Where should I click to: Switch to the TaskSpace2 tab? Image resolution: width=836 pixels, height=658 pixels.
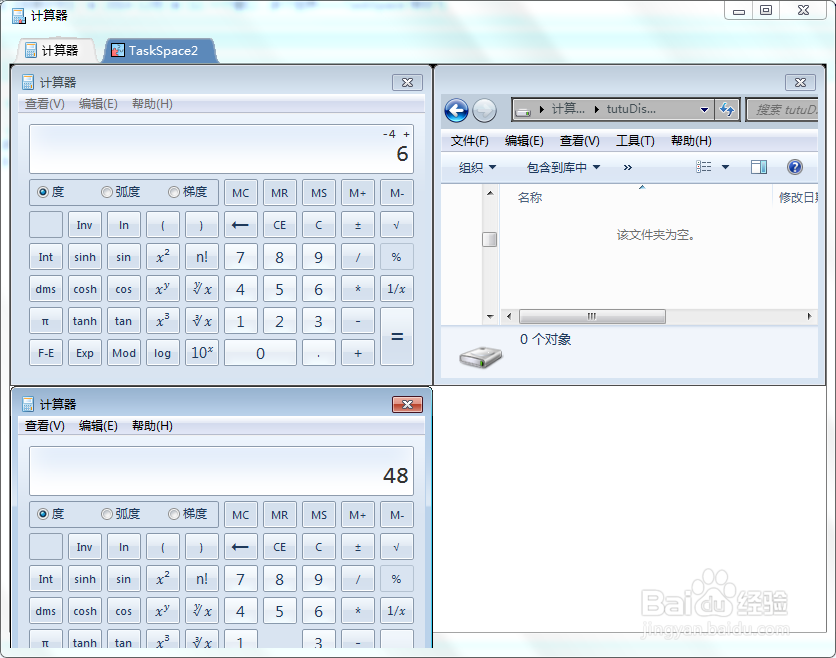[160, 51]
